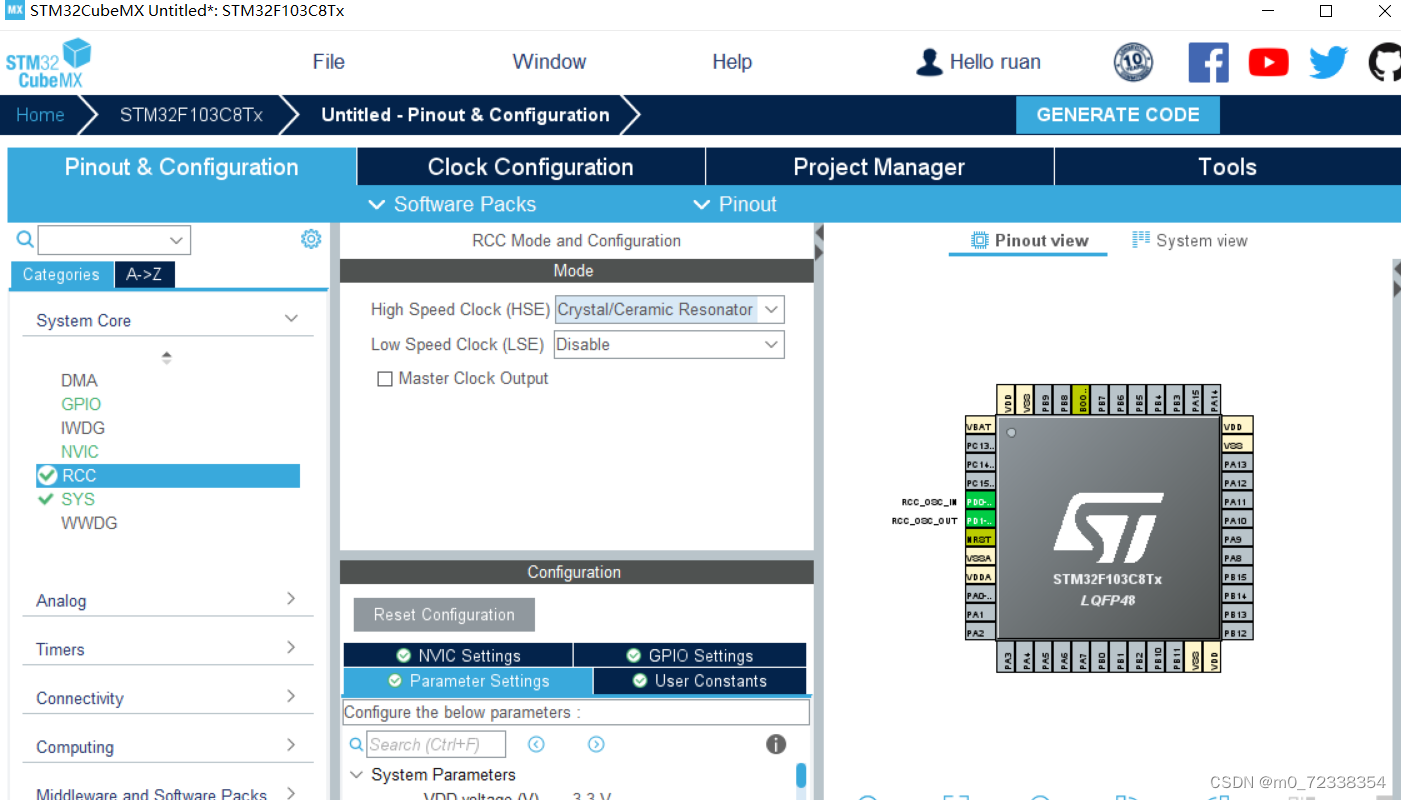This screenshot has width=1401, height=800.
Task: Click the PA13 pin on the chip
Action: coord(1237,464)
